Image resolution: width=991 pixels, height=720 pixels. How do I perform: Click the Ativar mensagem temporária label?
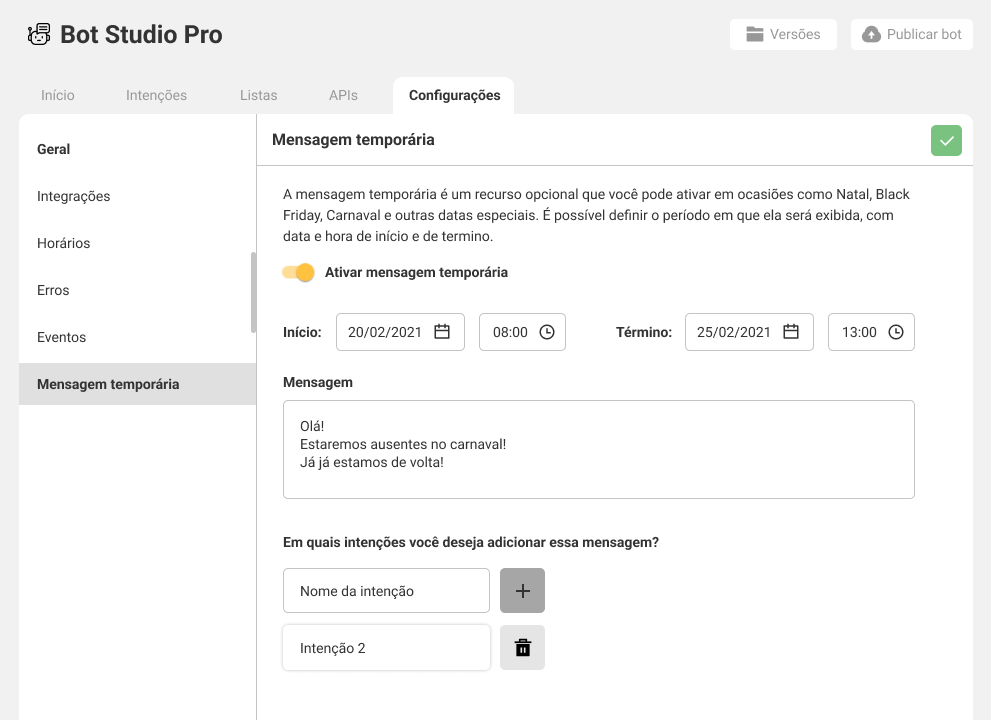[416, 272]
